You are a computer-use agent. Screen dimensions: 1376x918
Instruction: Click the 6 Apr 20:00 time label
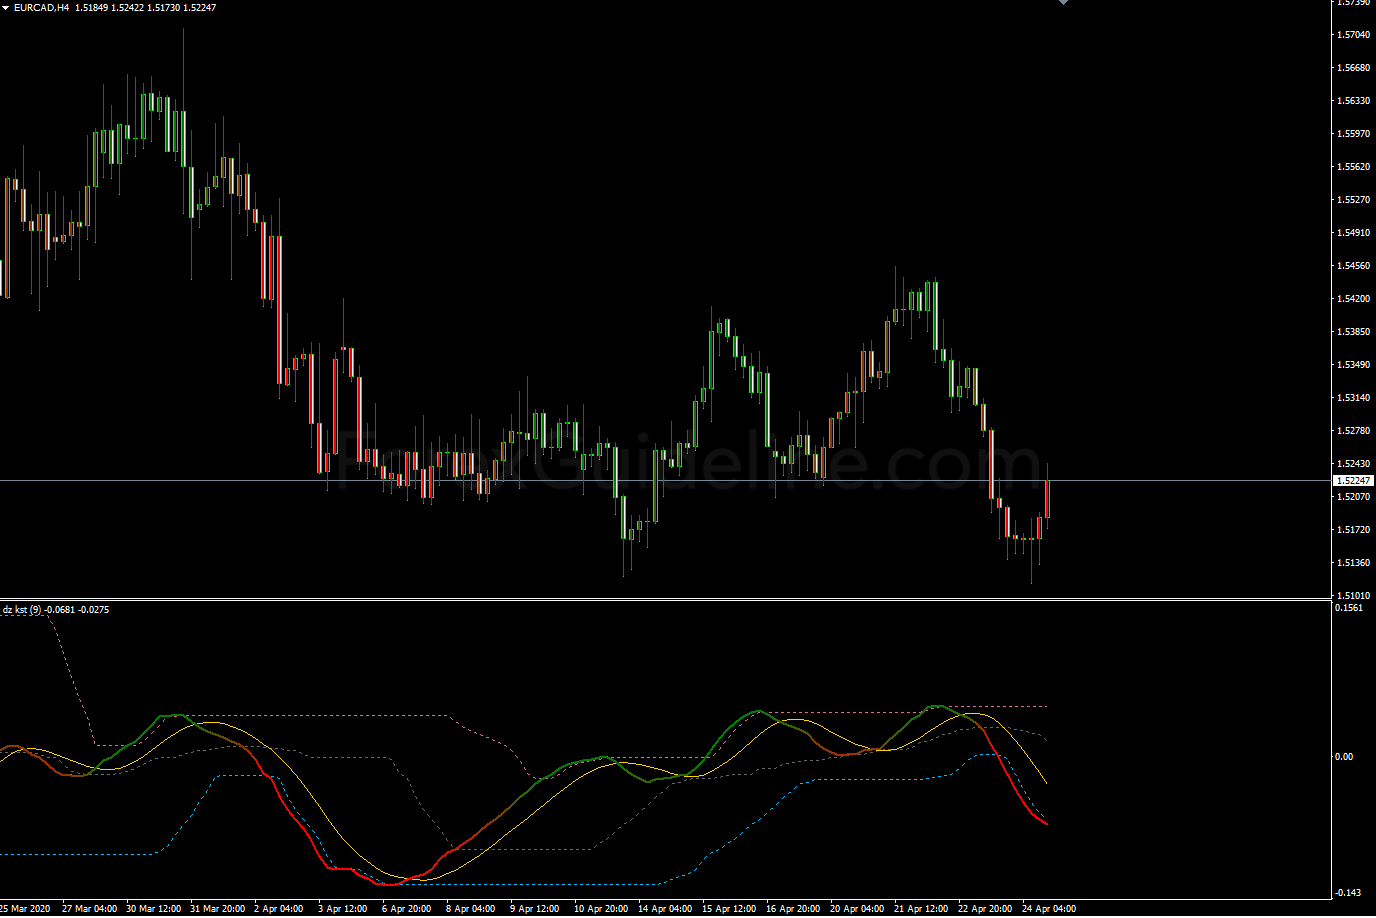406,909
